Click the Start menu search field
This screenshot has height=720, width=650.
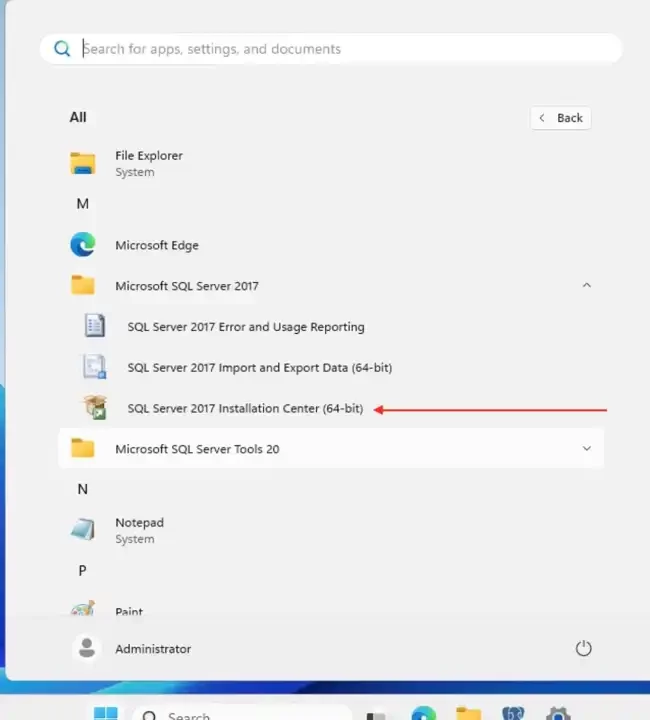331,49
